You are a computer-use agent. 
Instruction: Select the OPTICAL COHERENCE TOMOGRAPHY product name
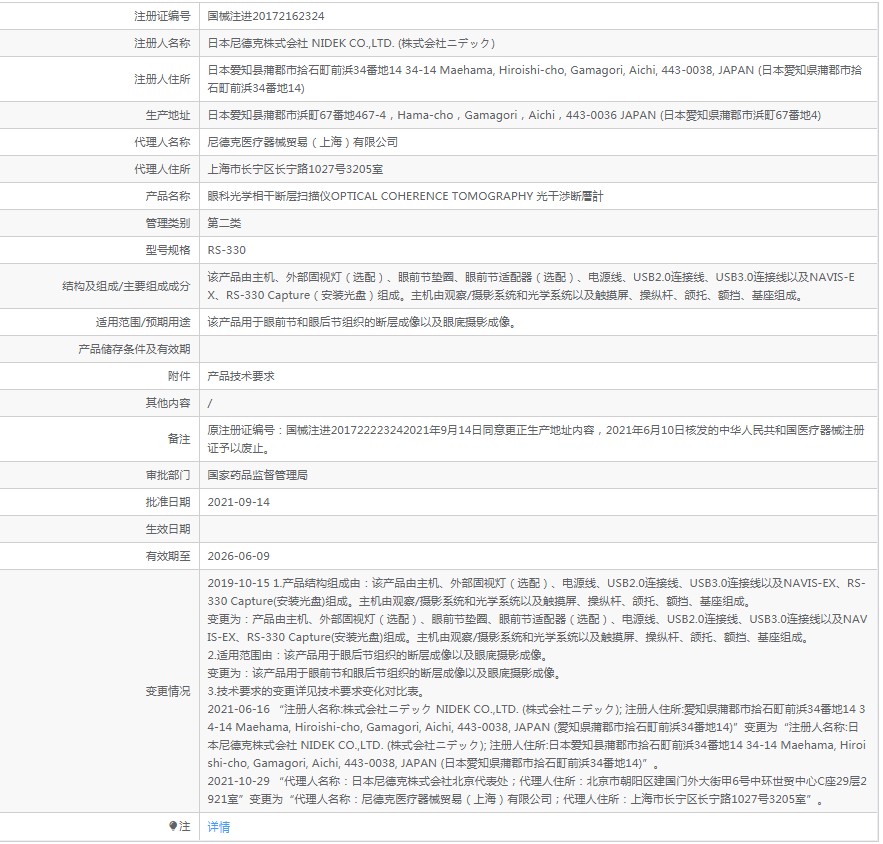pos(405,196)
